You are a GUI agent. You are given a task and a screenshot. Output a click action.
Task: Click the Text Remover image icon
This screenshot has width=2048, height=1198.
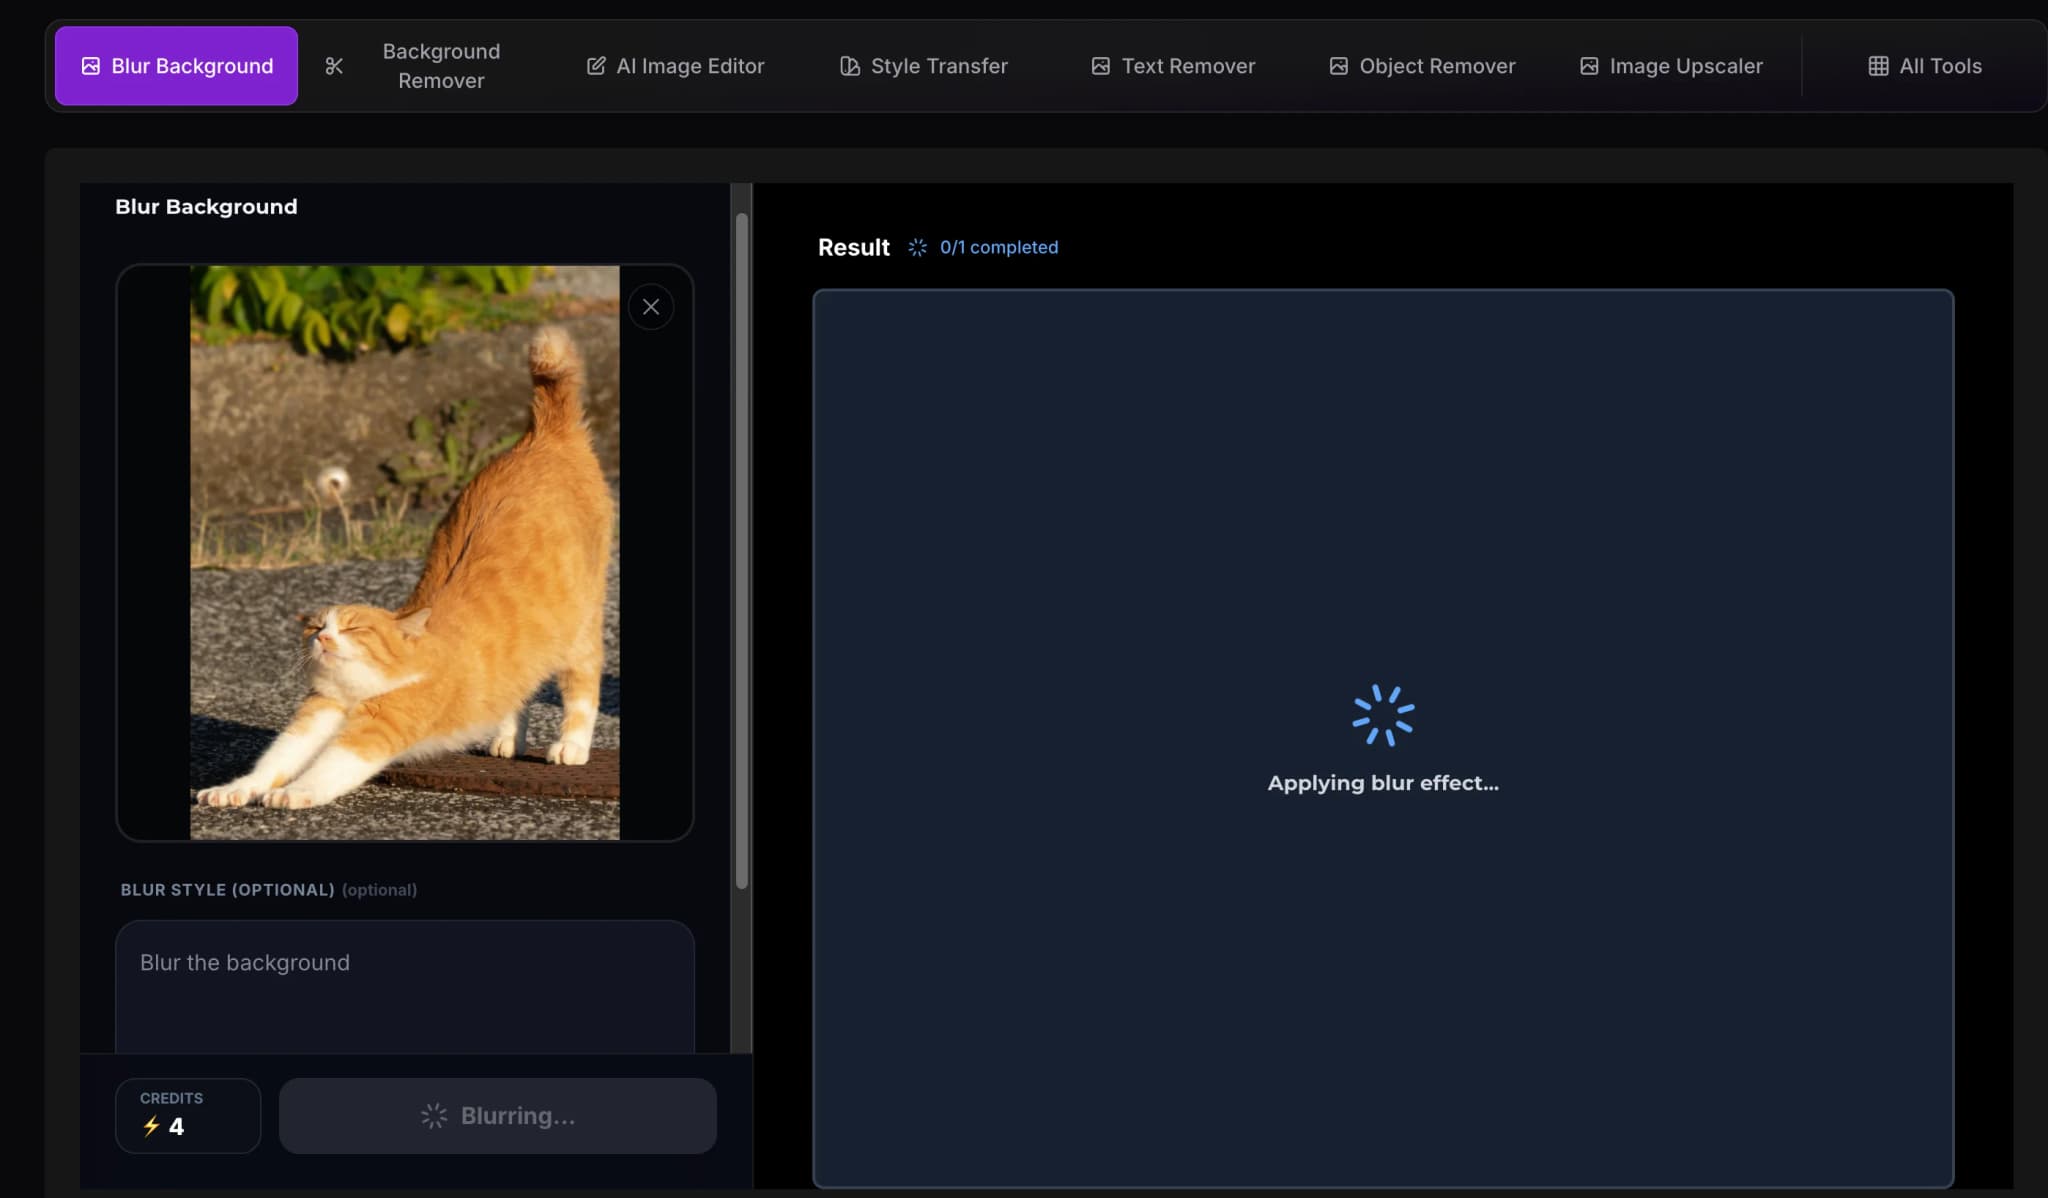(1100, 66)
